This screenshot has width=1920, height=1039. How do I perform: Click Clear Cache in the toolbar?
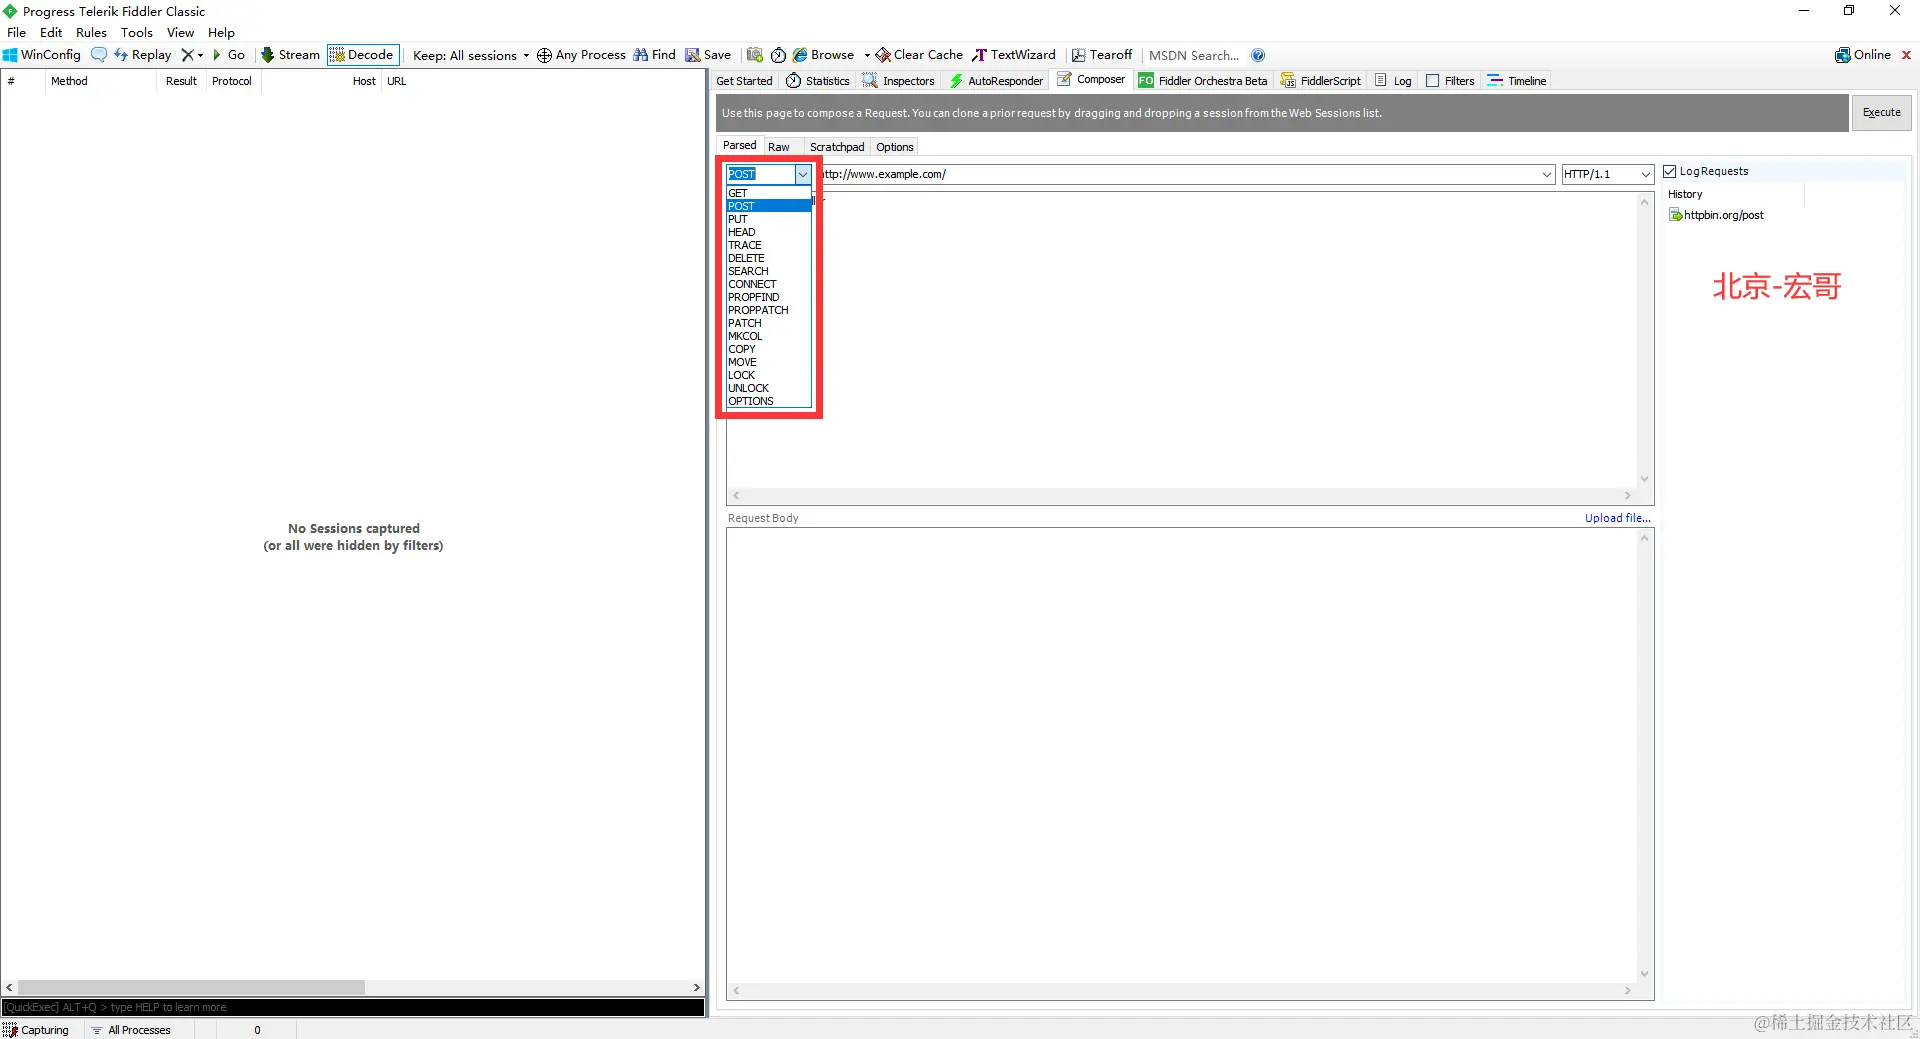[x=919, y=55]
